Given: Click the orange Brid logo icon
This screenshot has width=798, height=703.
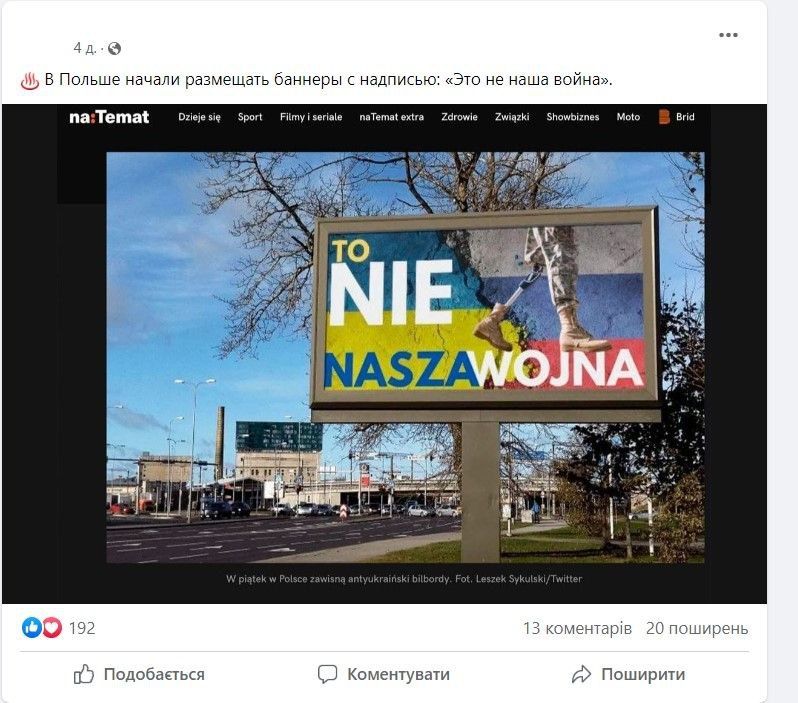Looking at the screenshot, I should (x=664, y=117).
